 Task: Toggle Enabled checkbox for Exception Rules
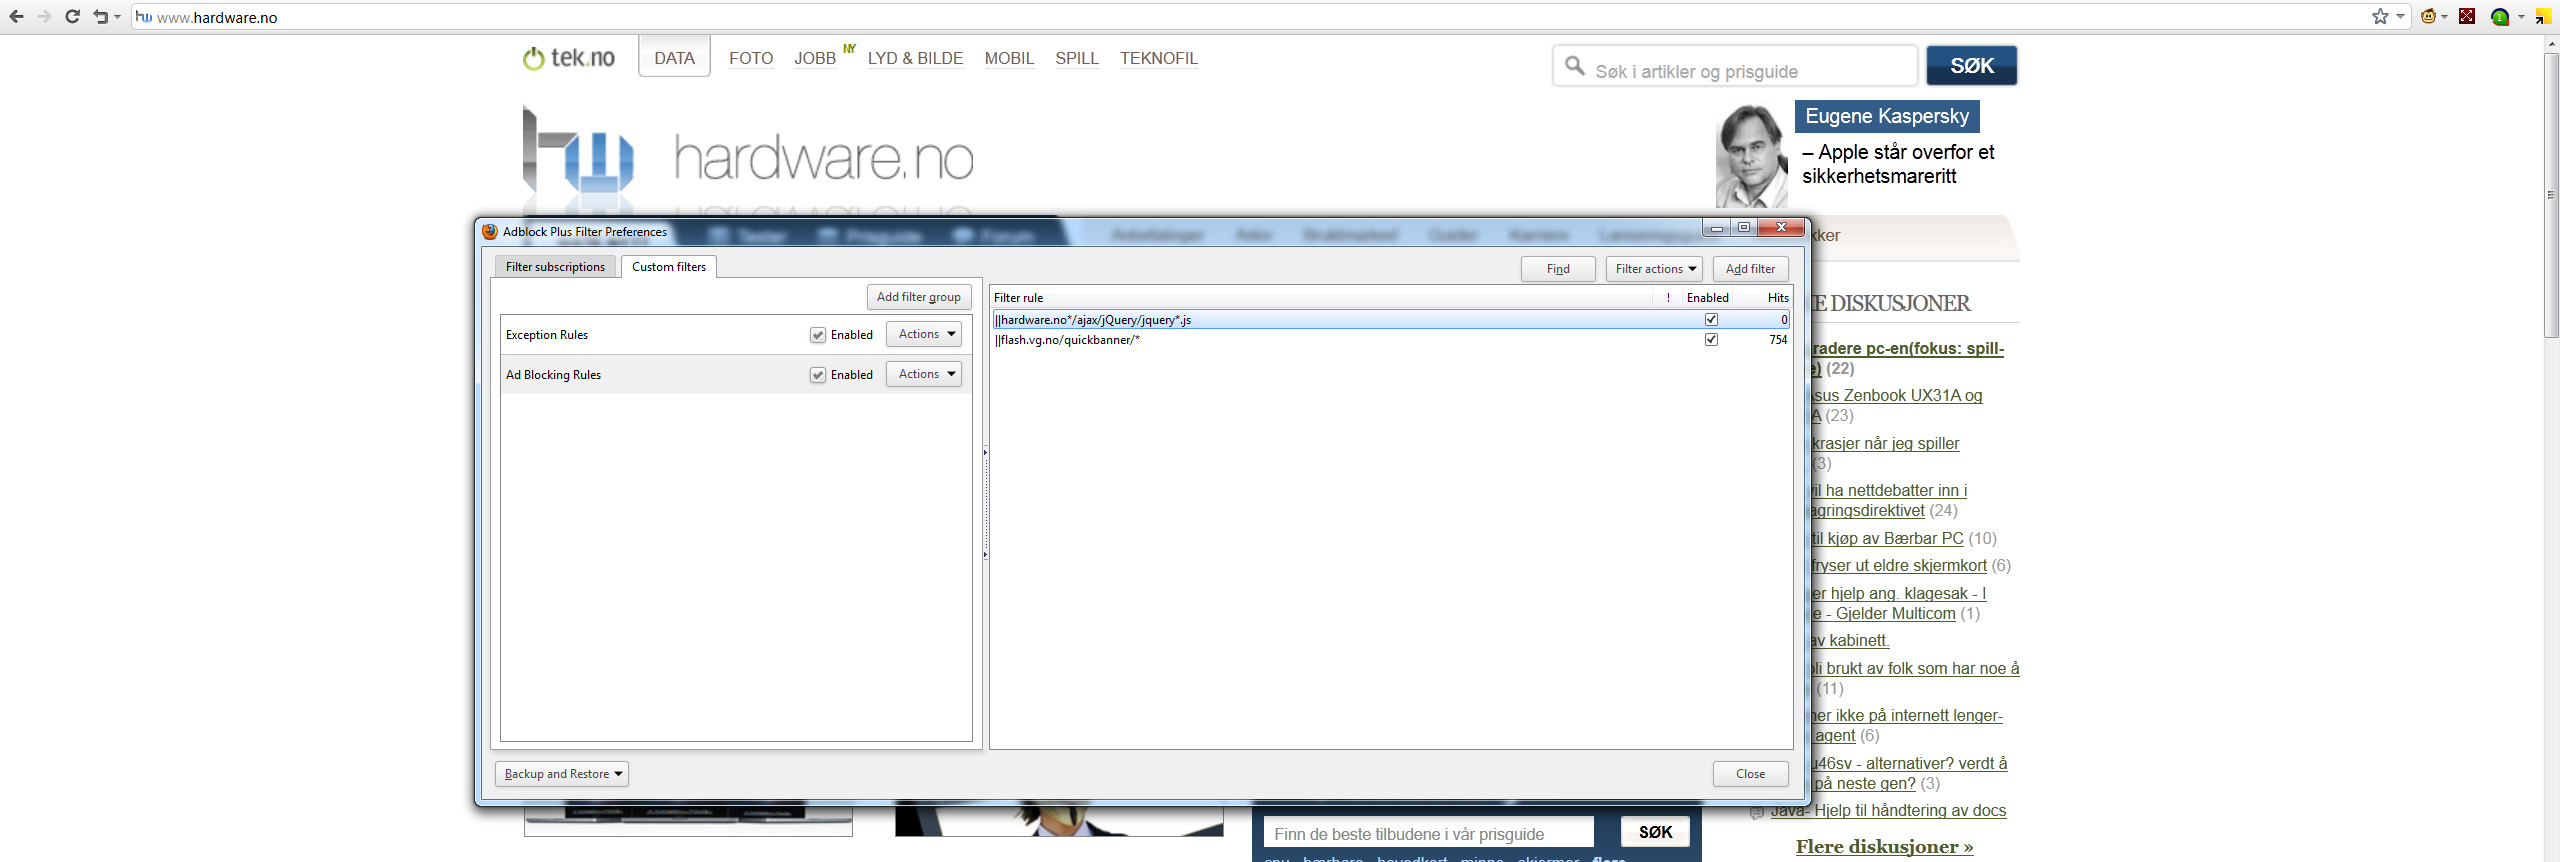tap(818, 335)
